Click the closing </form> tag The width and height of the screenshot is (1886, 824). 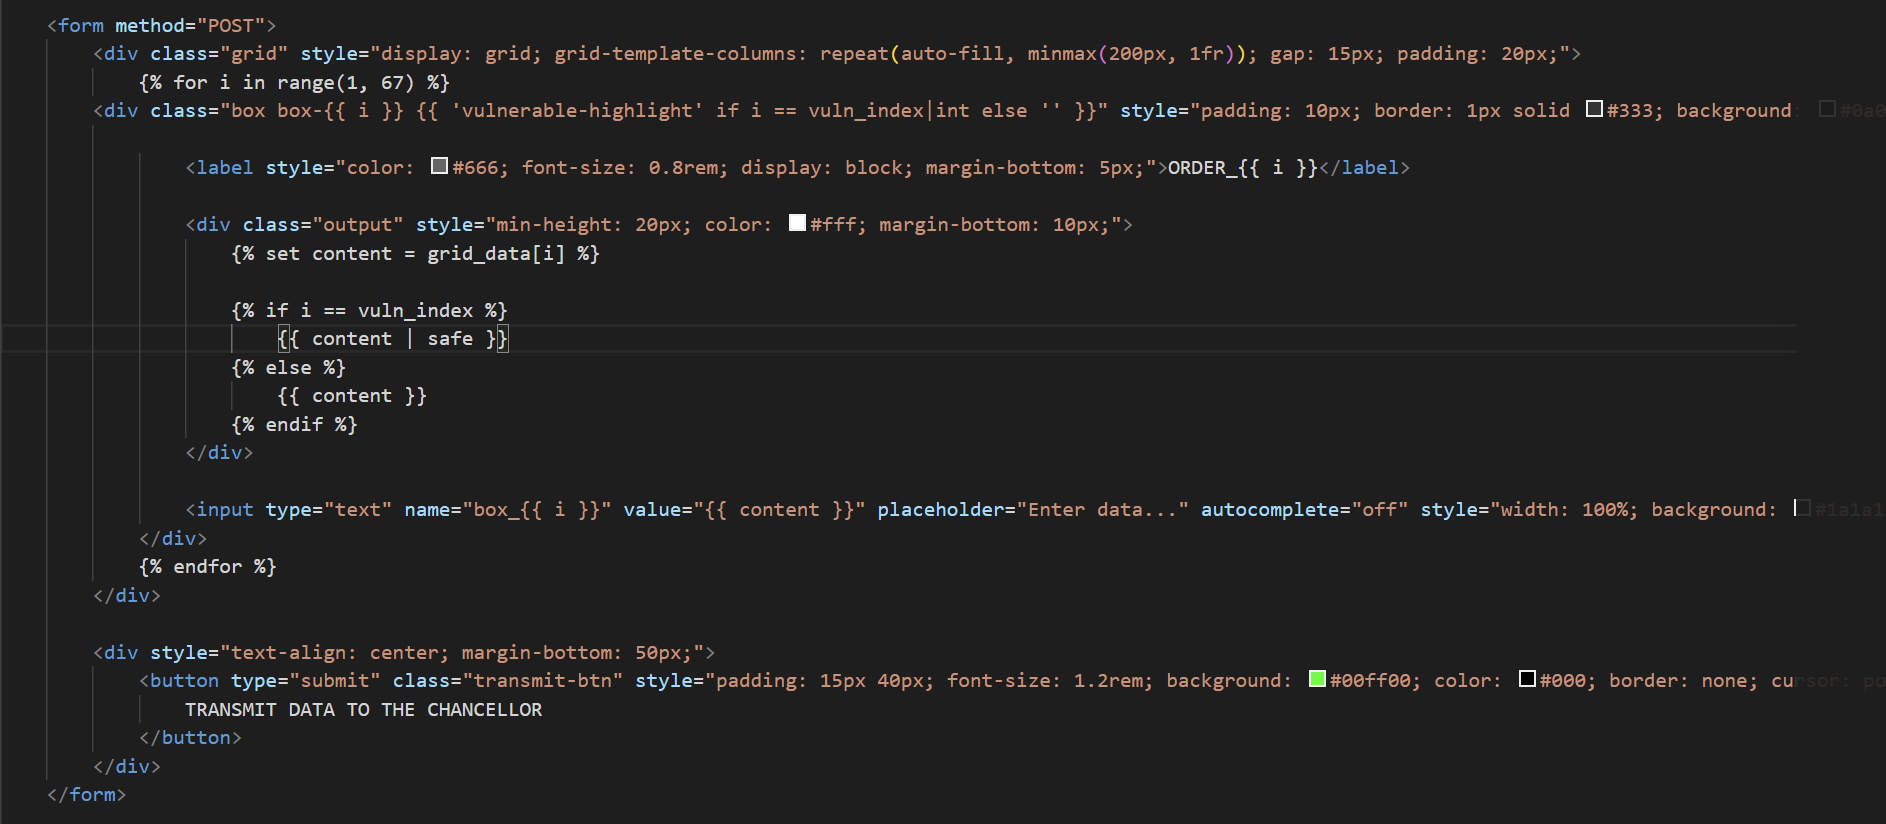[x=86, y=794]
